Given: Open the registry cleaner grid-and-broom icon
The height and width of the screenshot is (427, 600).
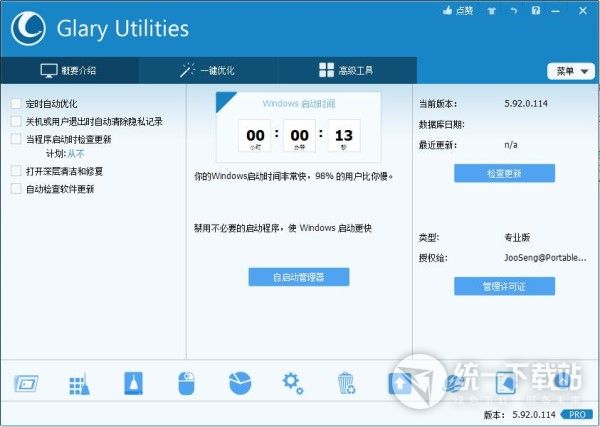Looking at the screenshot, I should click(79, 384).
